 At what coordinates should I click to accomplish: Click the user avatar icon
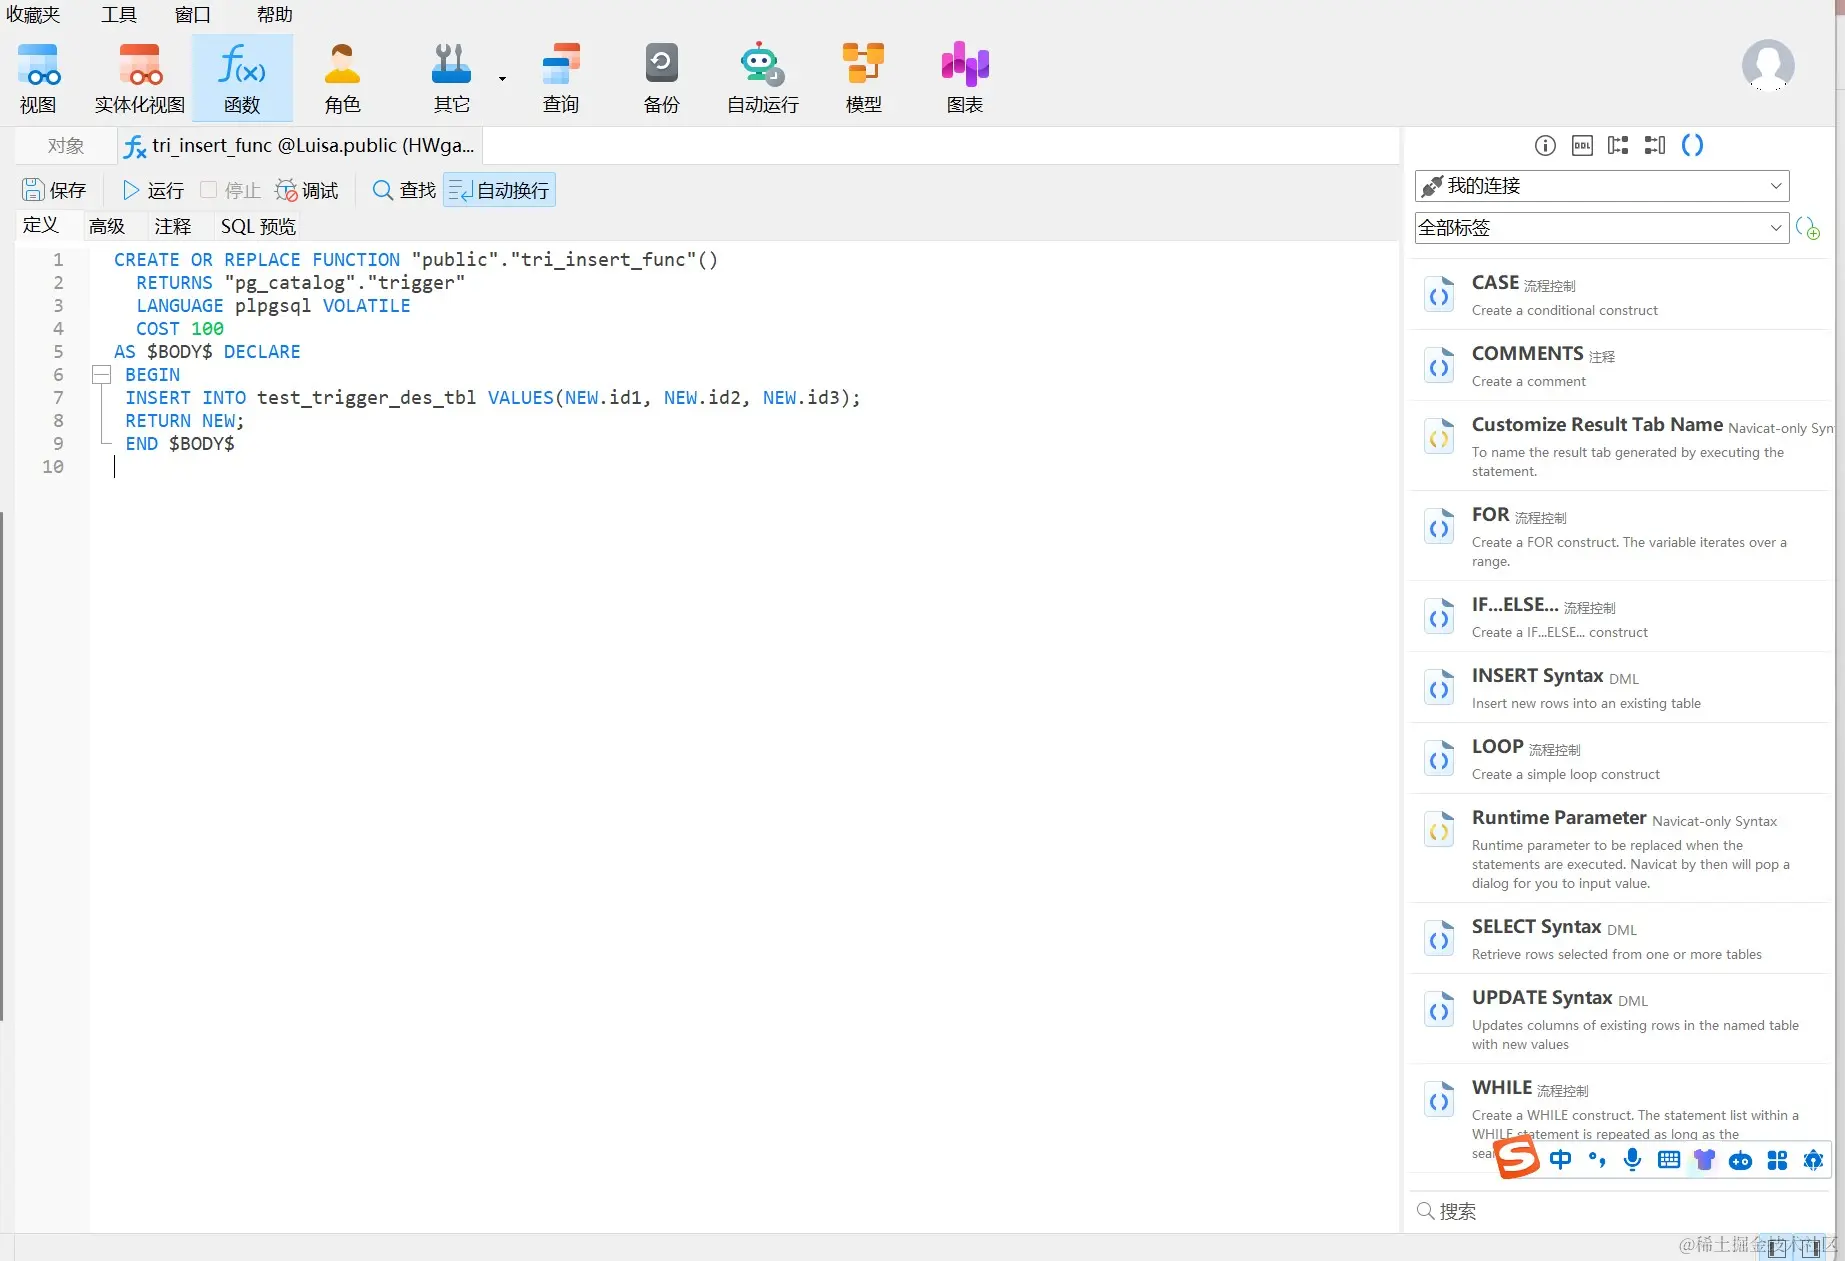point(1768,66)
